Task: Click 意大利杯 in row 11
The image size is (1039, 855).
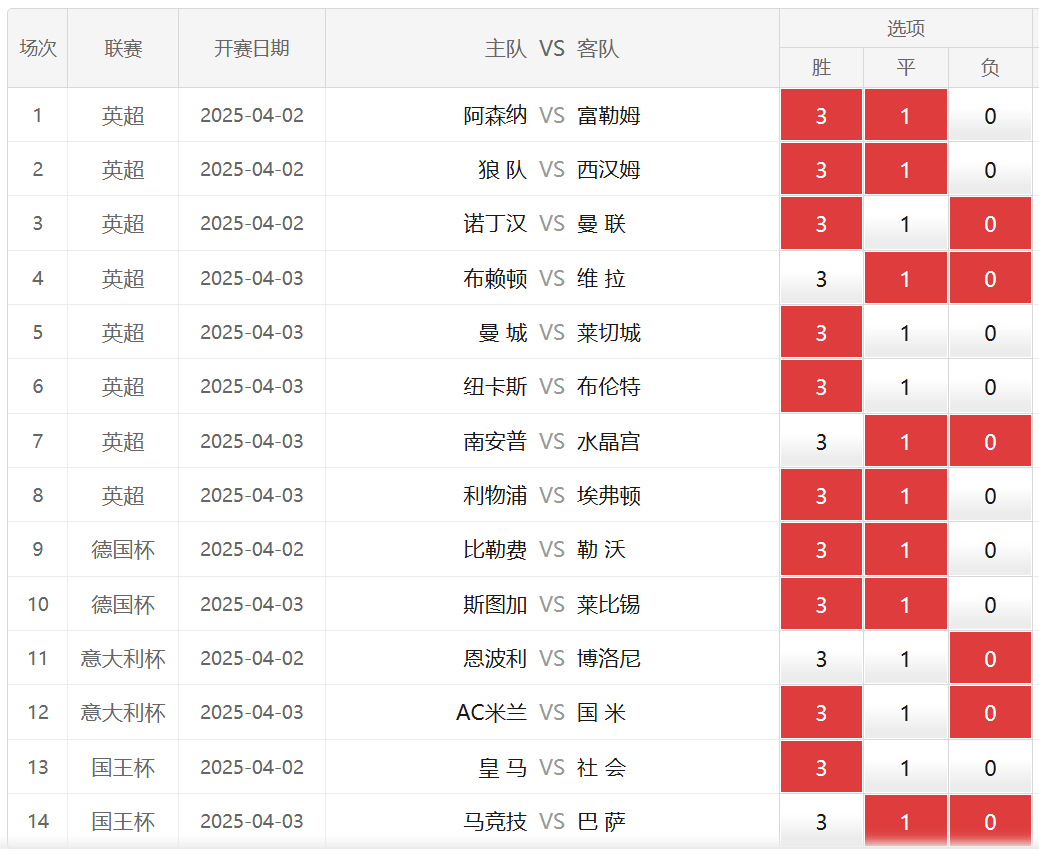Action: [x=123, y=659]
